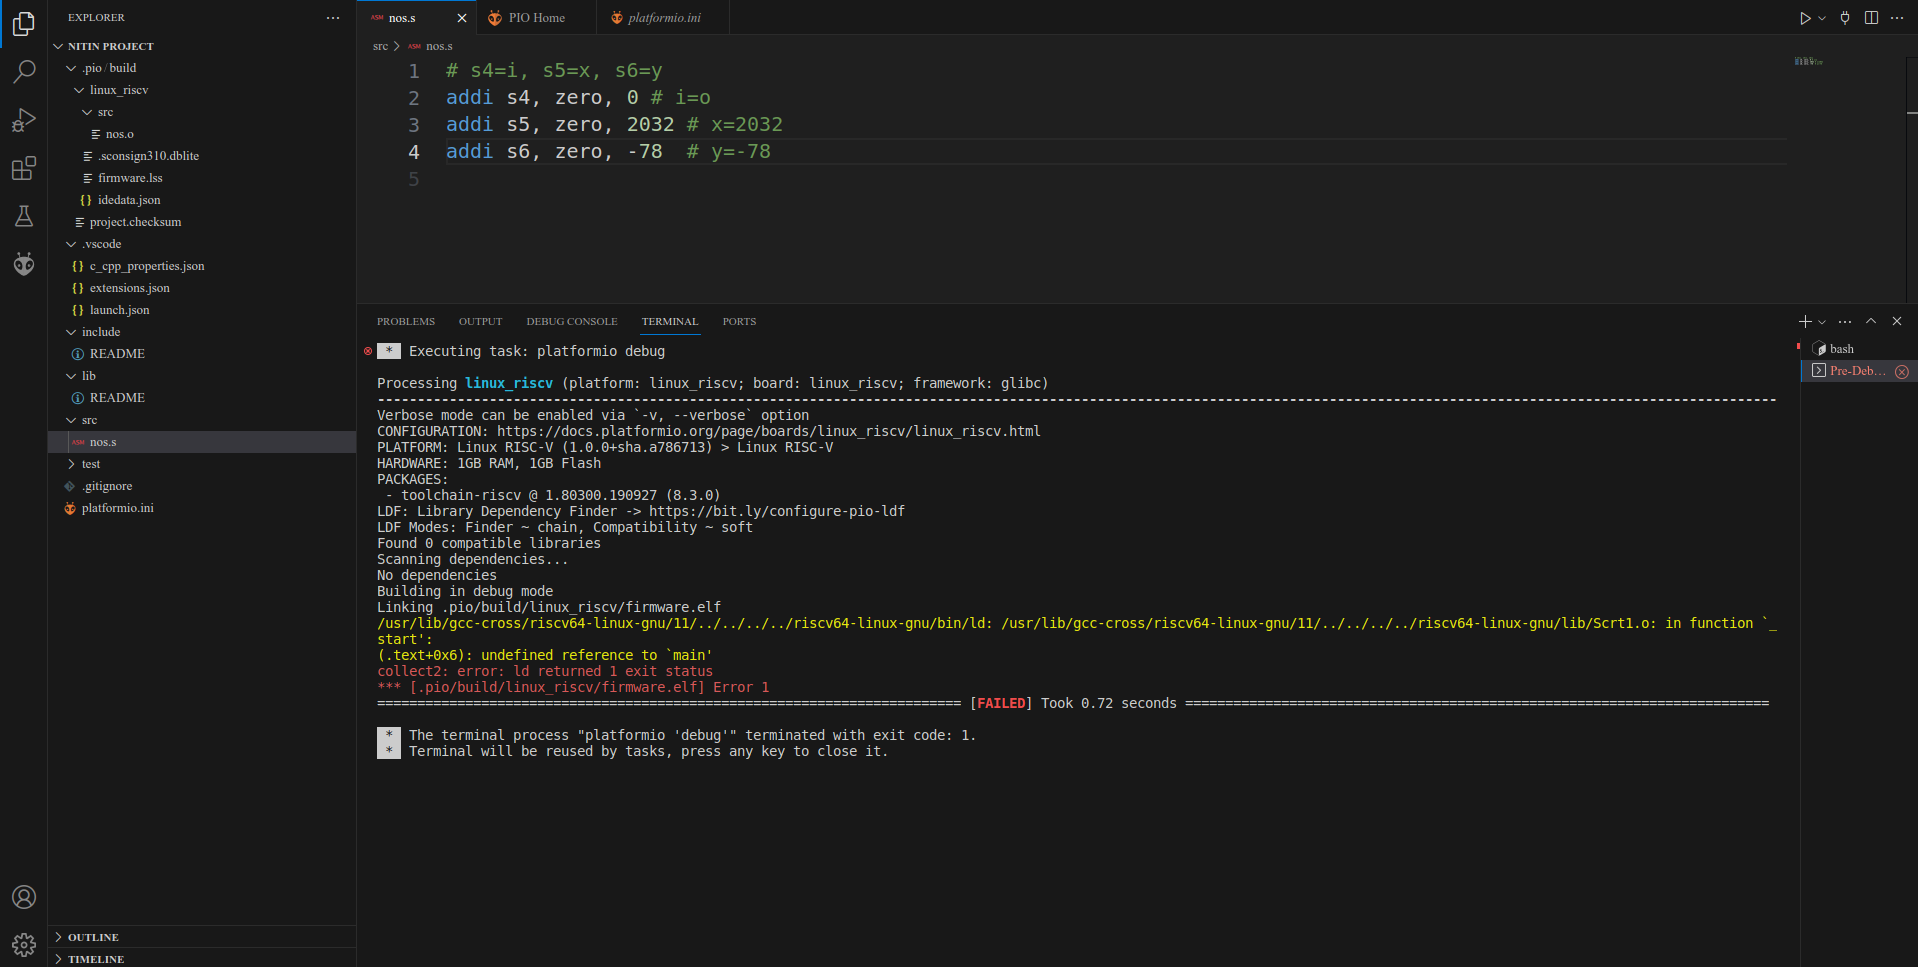Open .sconsign310.dblite file
This screenshot has width=1918, height=967.
202,156
